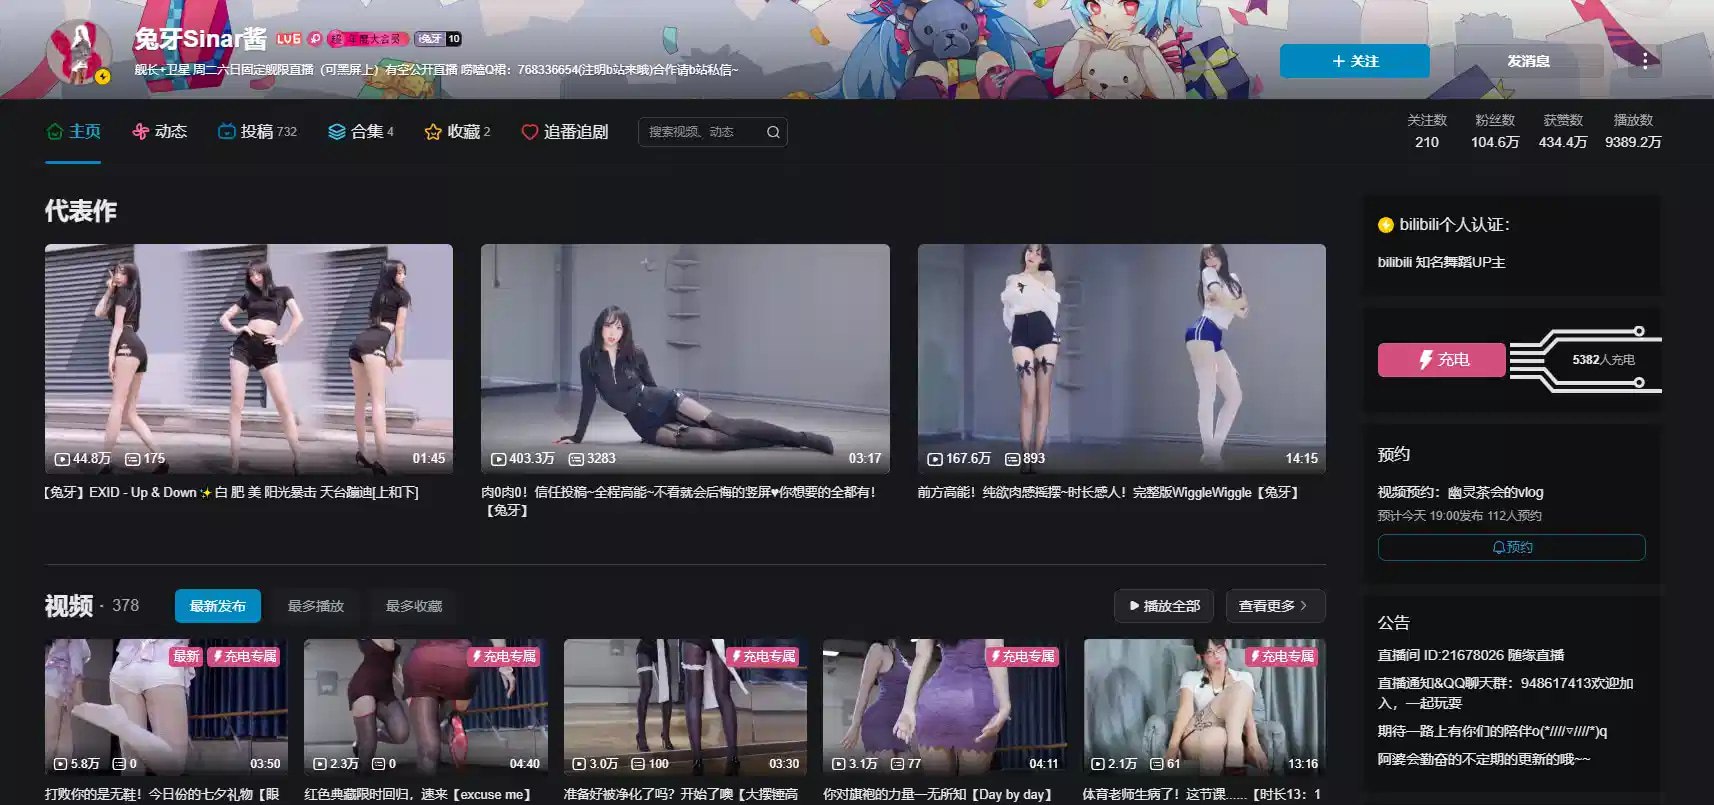Click the 预约 bell reservation button
Screen dimensions: 1714x805
[x=1511, y=547]
